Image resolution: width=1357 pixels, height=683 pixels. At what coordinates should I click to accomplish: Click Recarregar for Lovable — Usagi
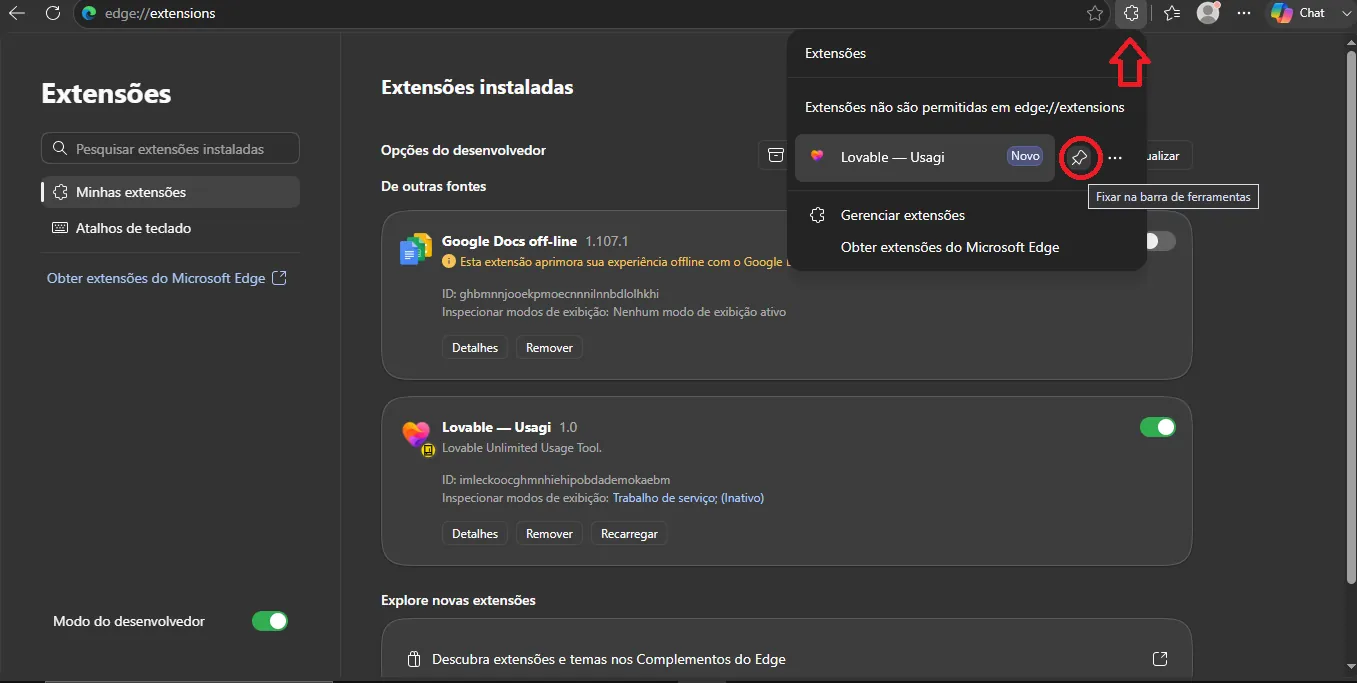(x=629, y=534)
